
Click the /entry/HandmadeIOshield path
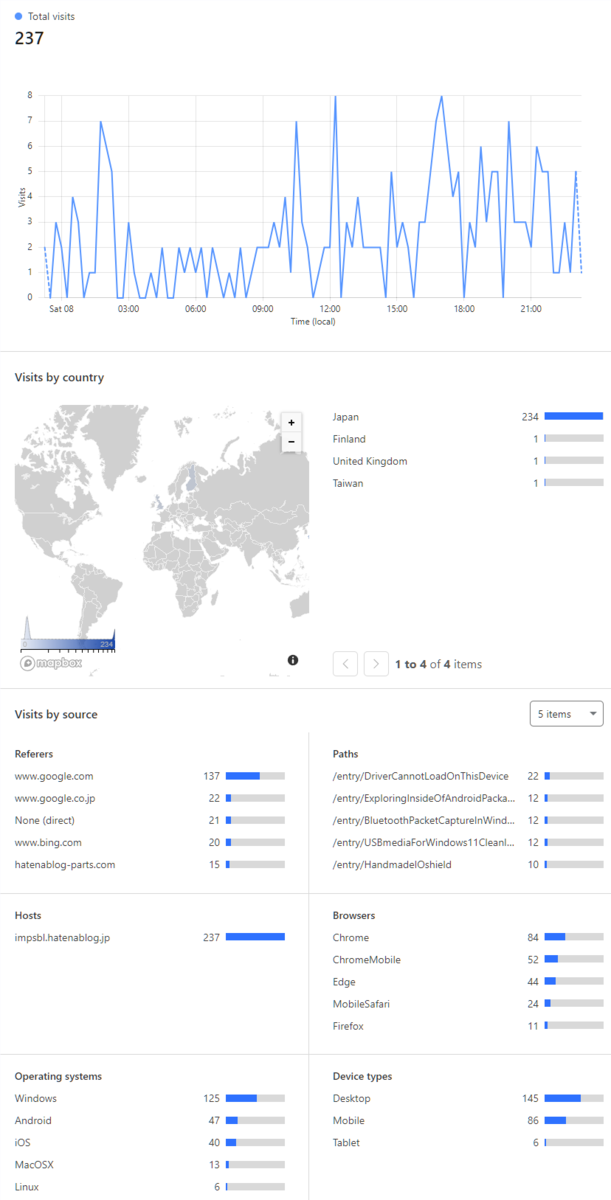[468, 864]
